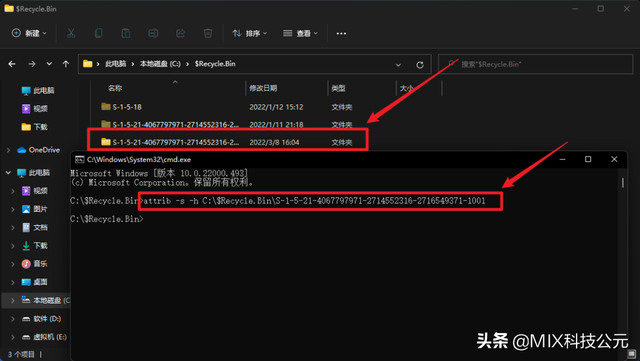
Task: Minimize the File Explorer window
Action: click(x=575, y=9)
